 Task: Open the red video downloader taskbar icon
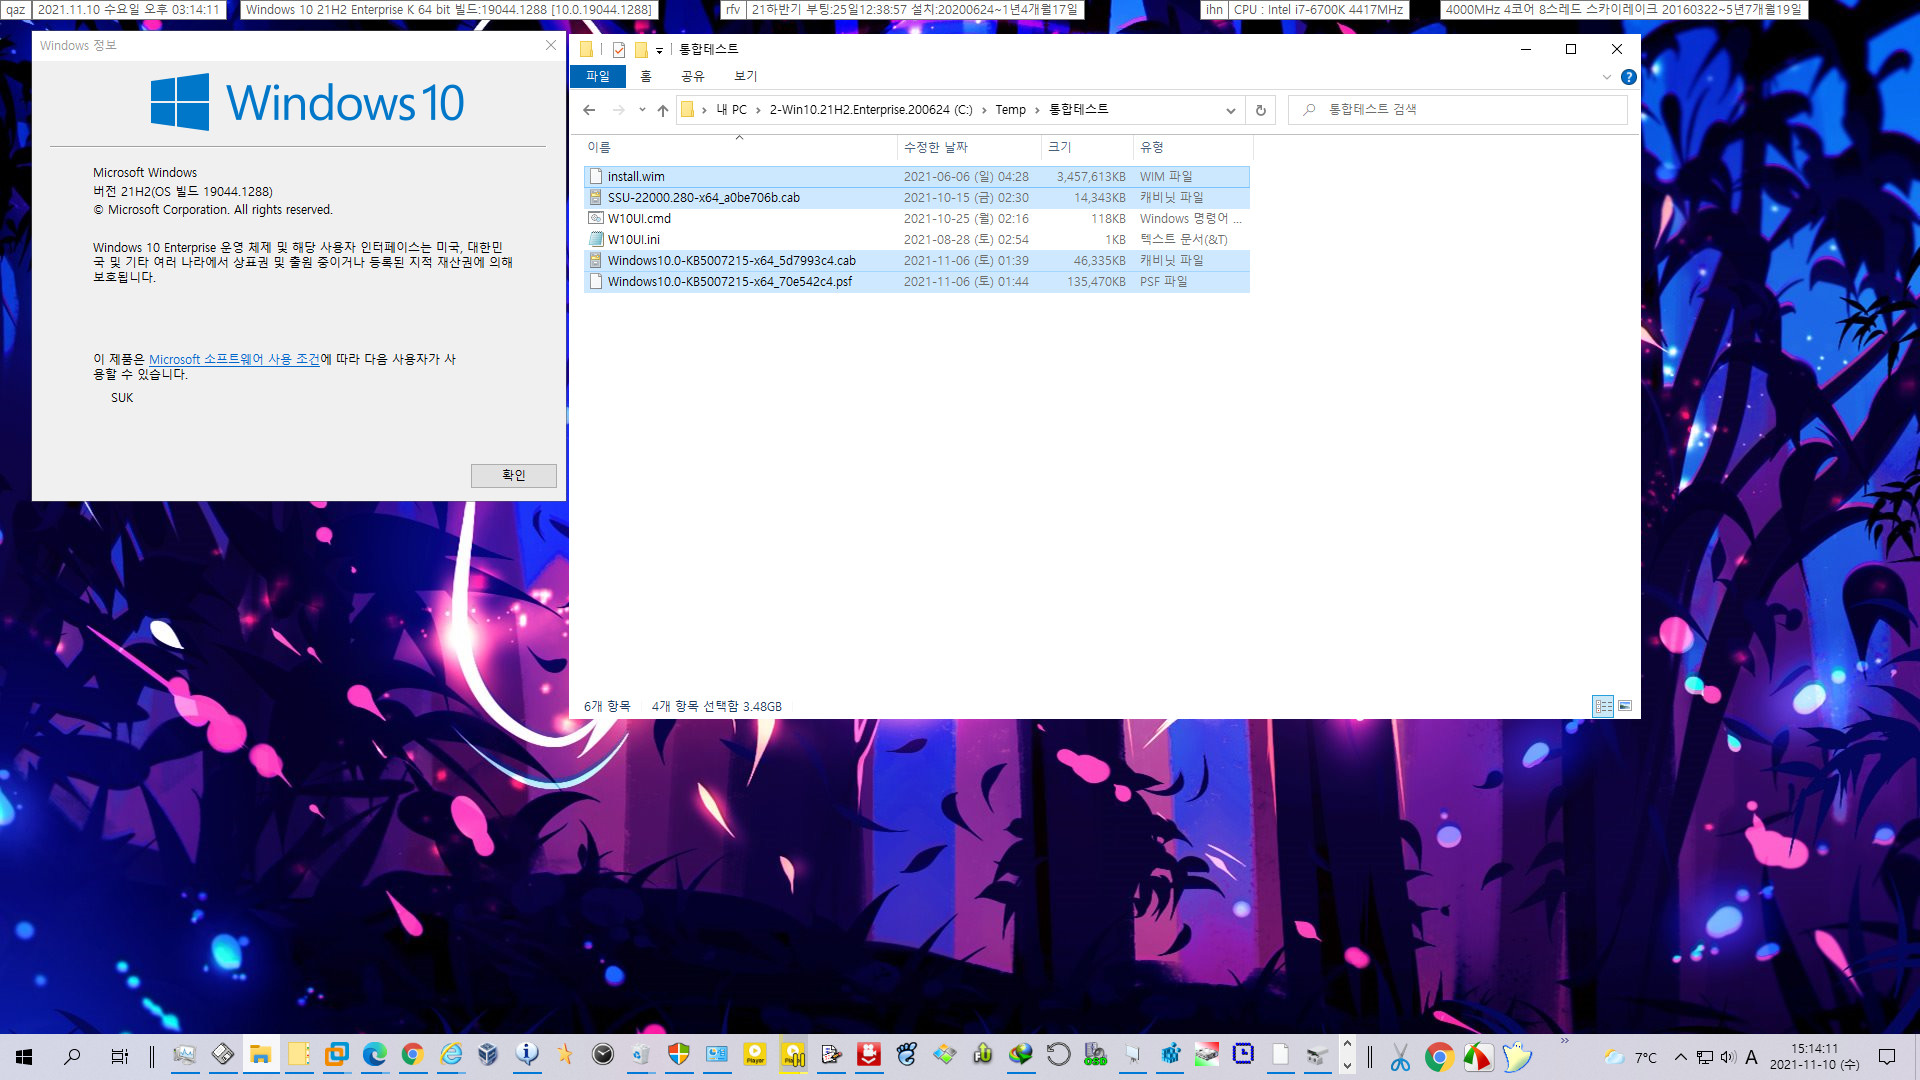[x=869, y=1055]
